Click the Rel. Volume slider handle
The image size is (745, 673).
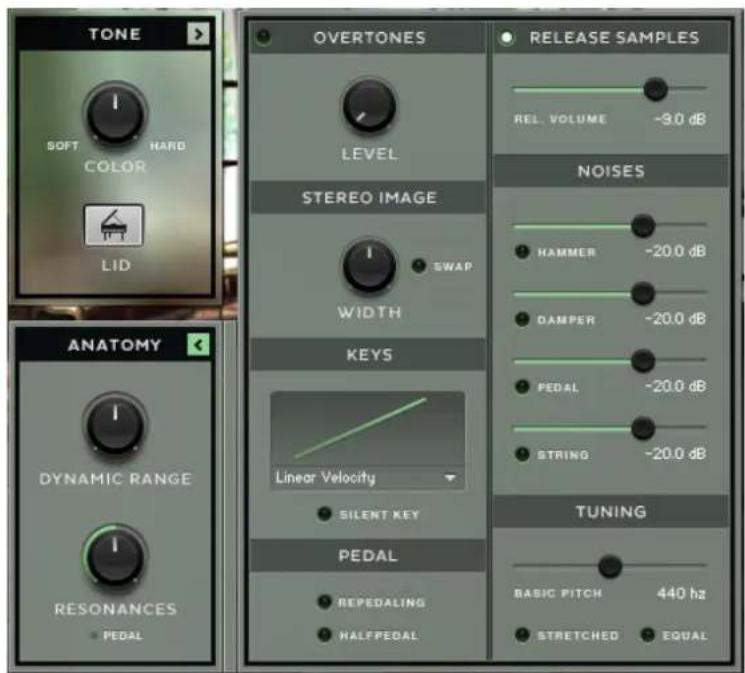coord(655,89)
